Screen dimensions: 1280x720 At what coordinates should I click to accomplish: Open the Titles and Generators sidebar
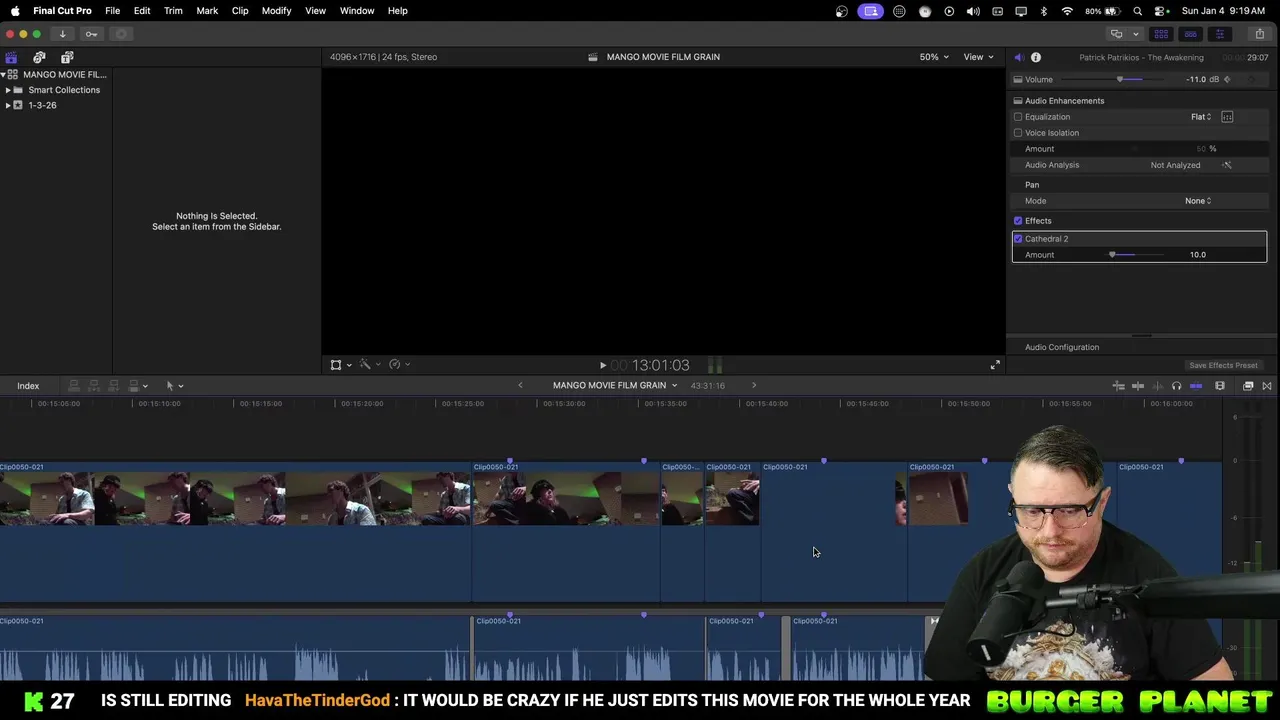click(x=67, y=57)
